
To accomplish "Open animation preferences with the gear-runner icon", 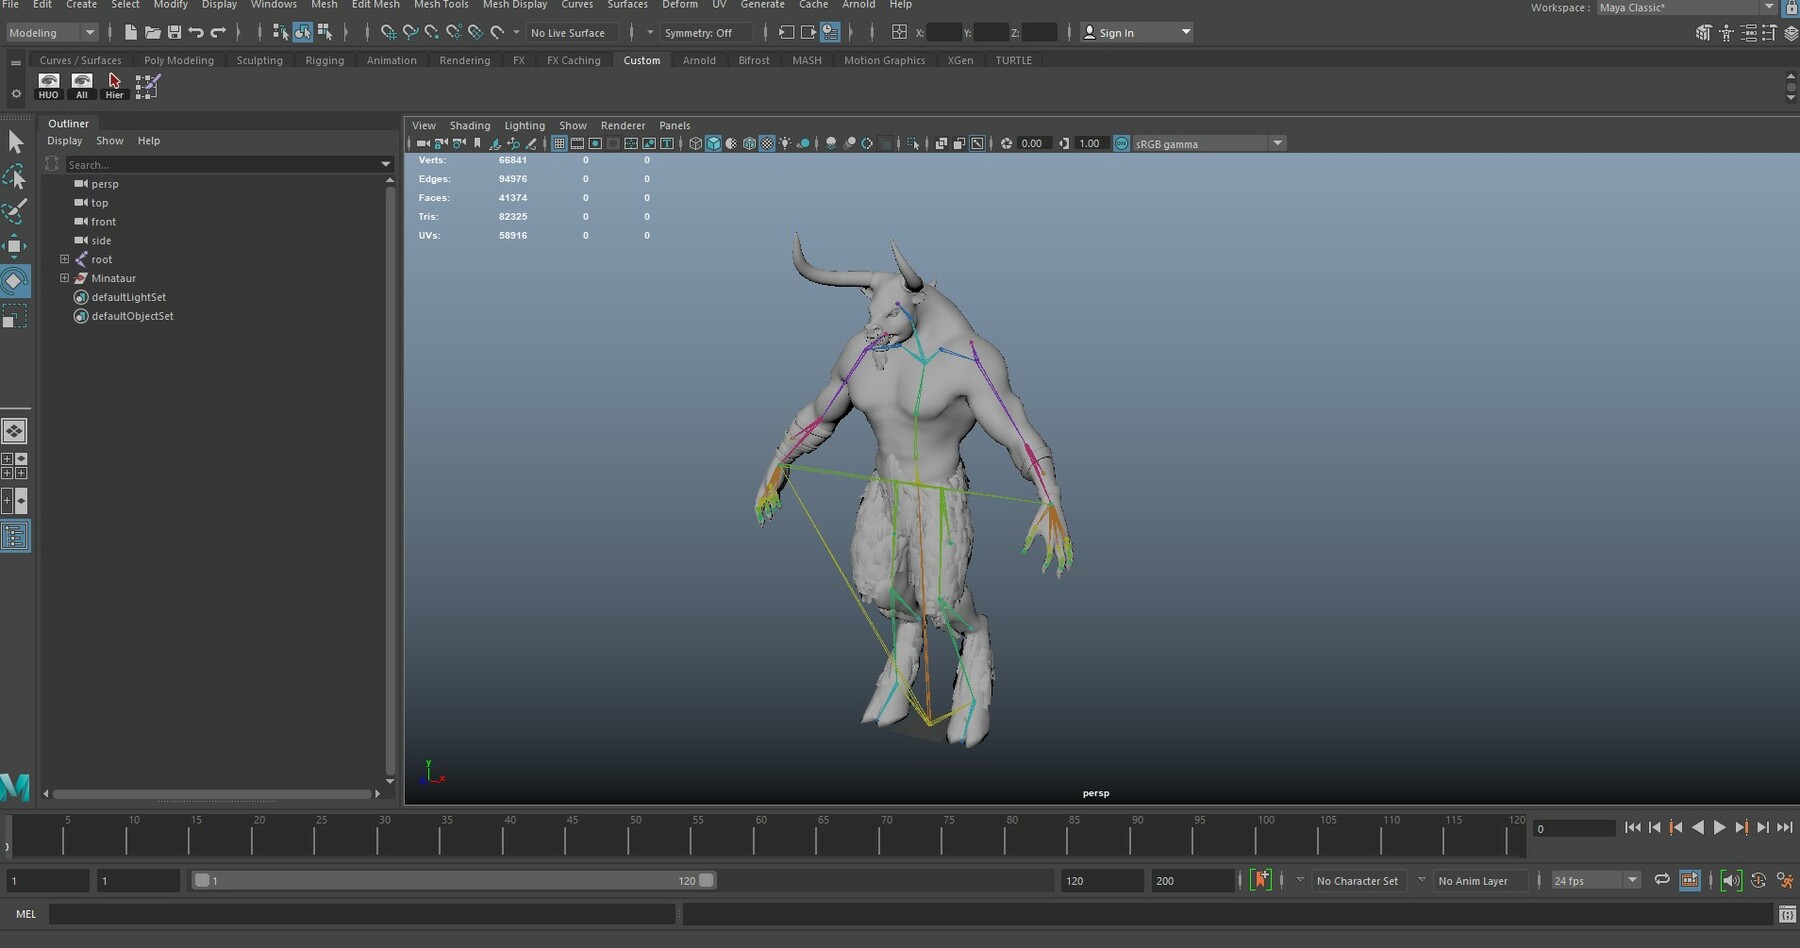I will (1786, 881).
